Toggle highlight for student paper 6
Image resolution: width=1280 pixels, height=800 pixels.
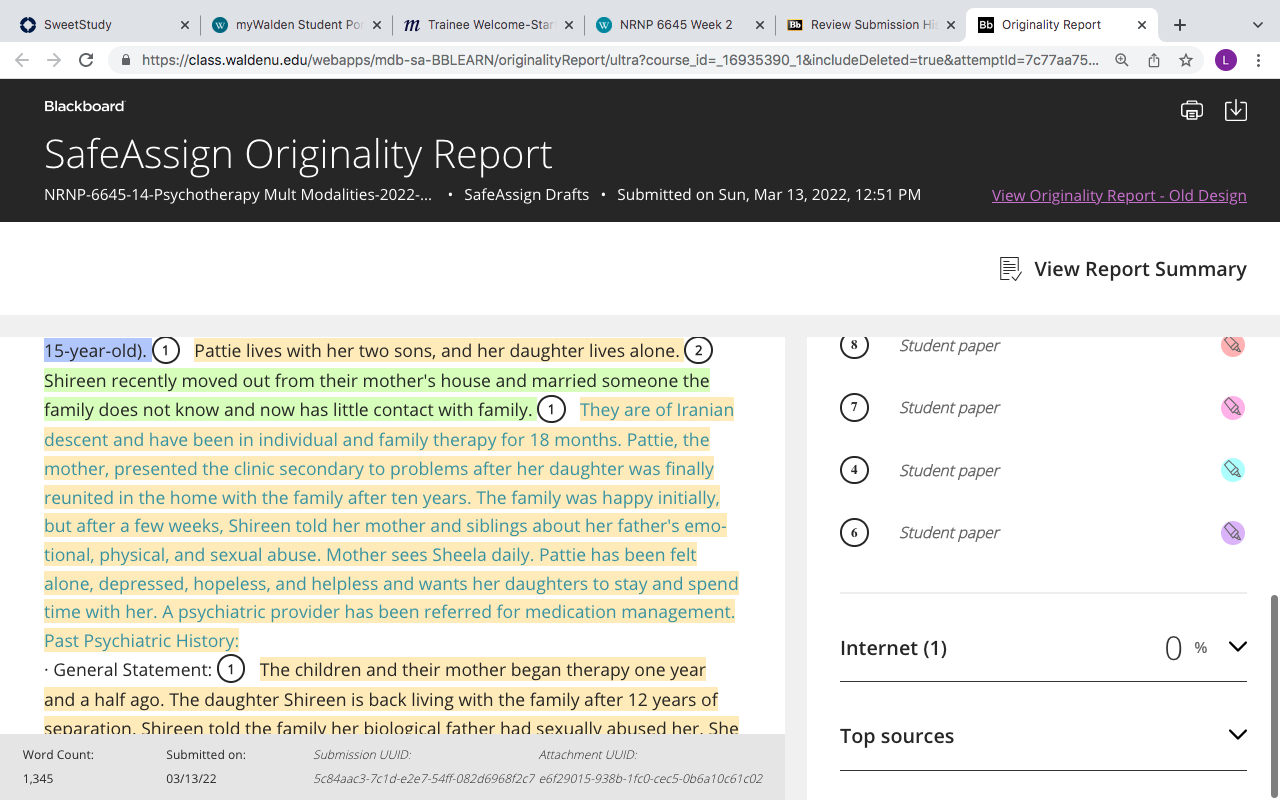tap(1233, 533)
